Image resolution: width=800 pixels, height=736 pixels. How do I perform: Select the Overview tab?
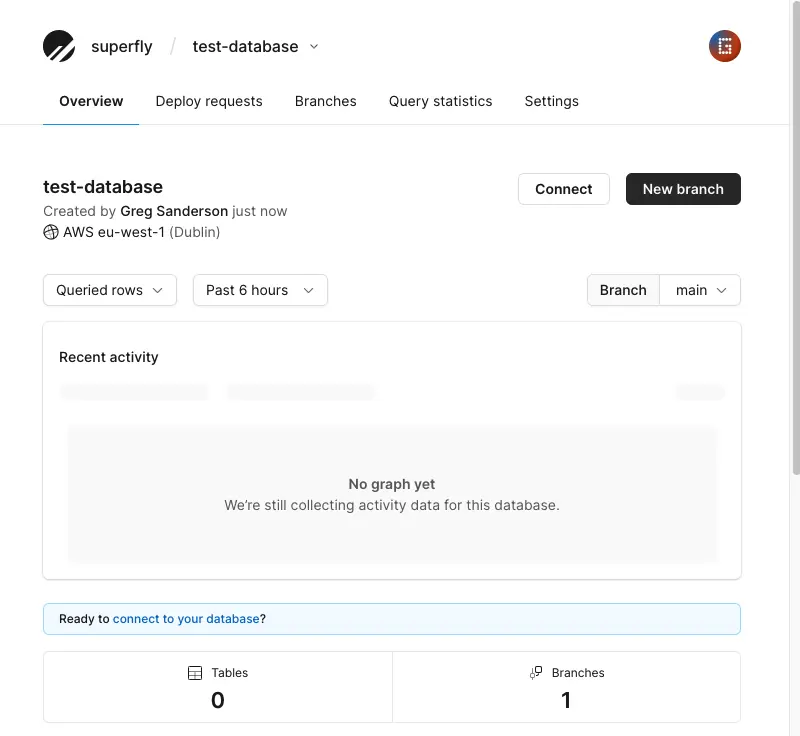point(91,101)
